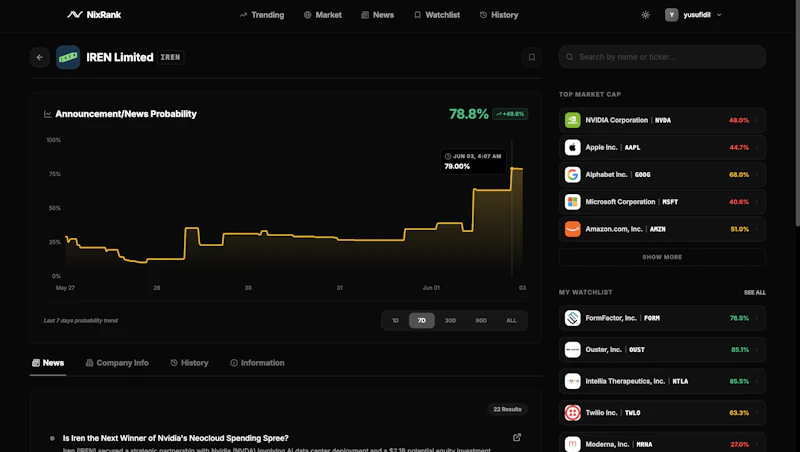Screen dimensions: 800x452
Task: Click the yusufidil avatar icon
Action: 671,15
